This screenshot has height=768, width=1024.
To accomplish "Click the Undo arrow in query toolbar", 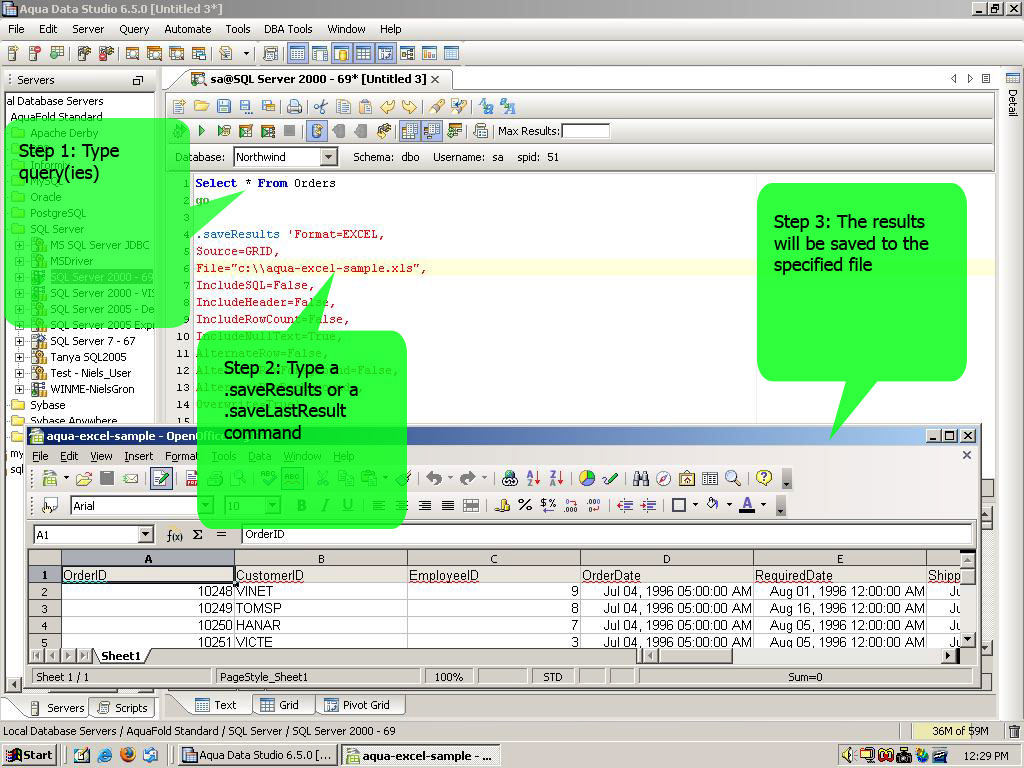I will tap(388, 106).
